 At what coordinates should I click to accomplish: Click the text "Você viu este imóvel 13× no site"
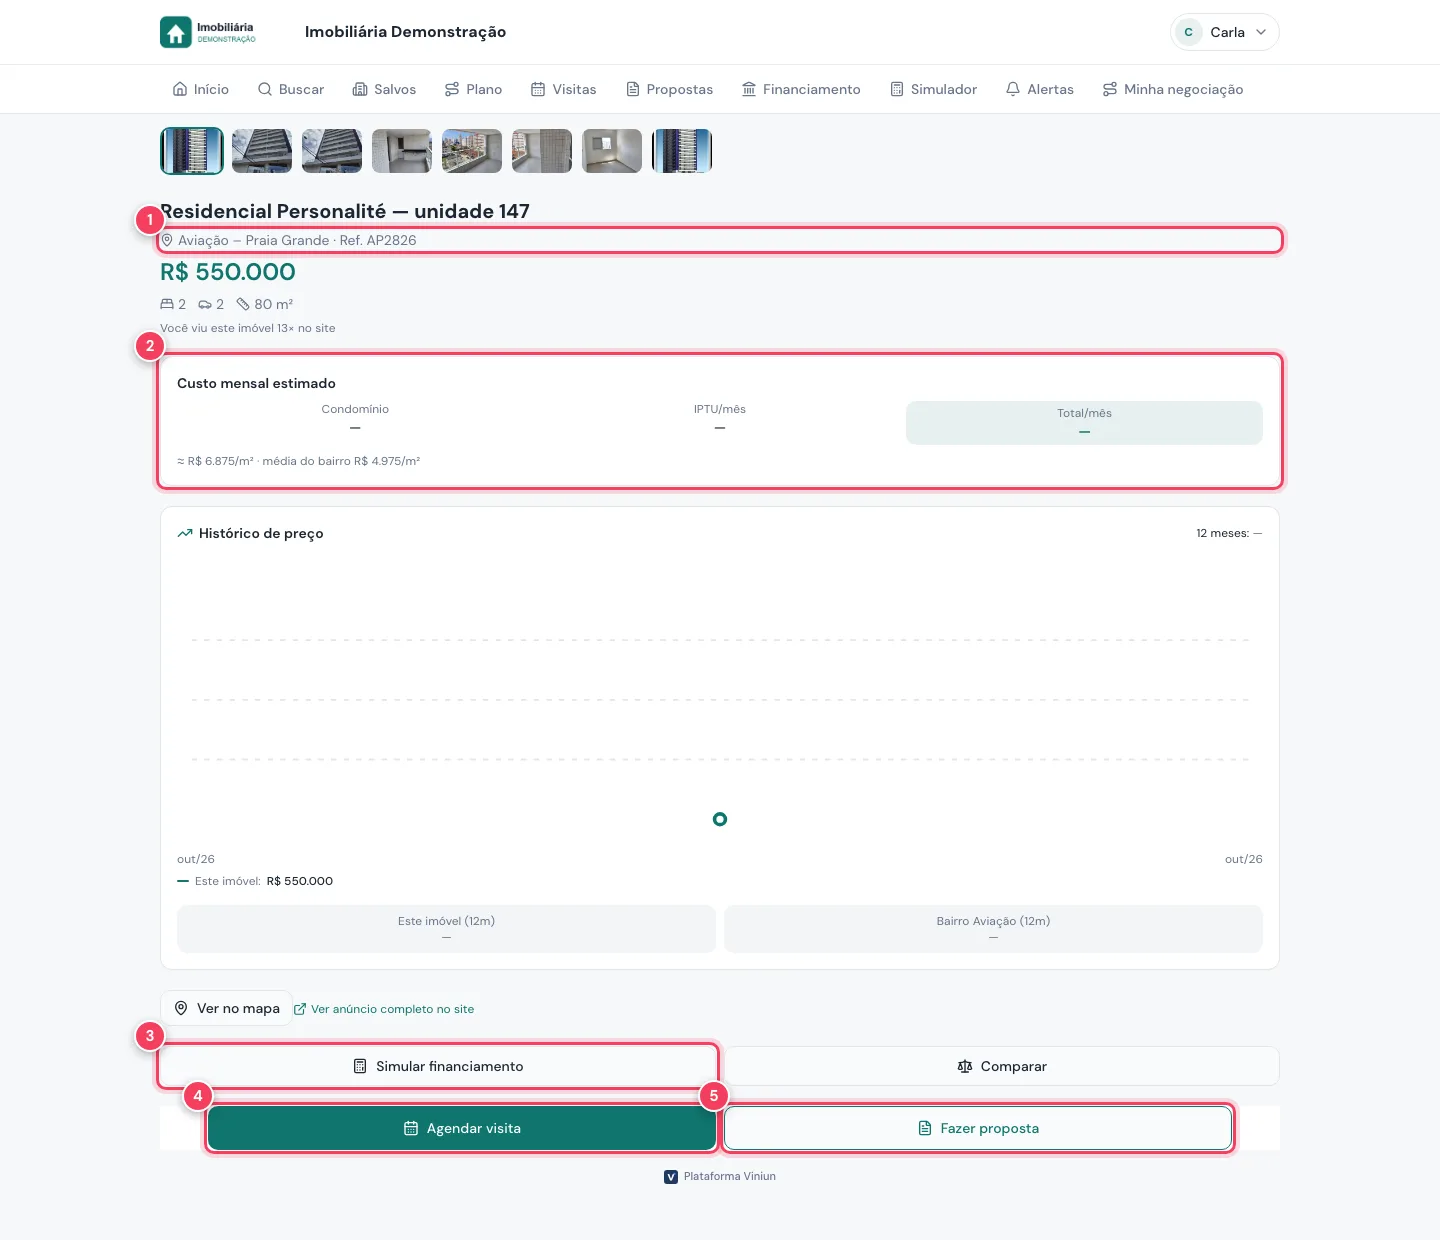248,328
